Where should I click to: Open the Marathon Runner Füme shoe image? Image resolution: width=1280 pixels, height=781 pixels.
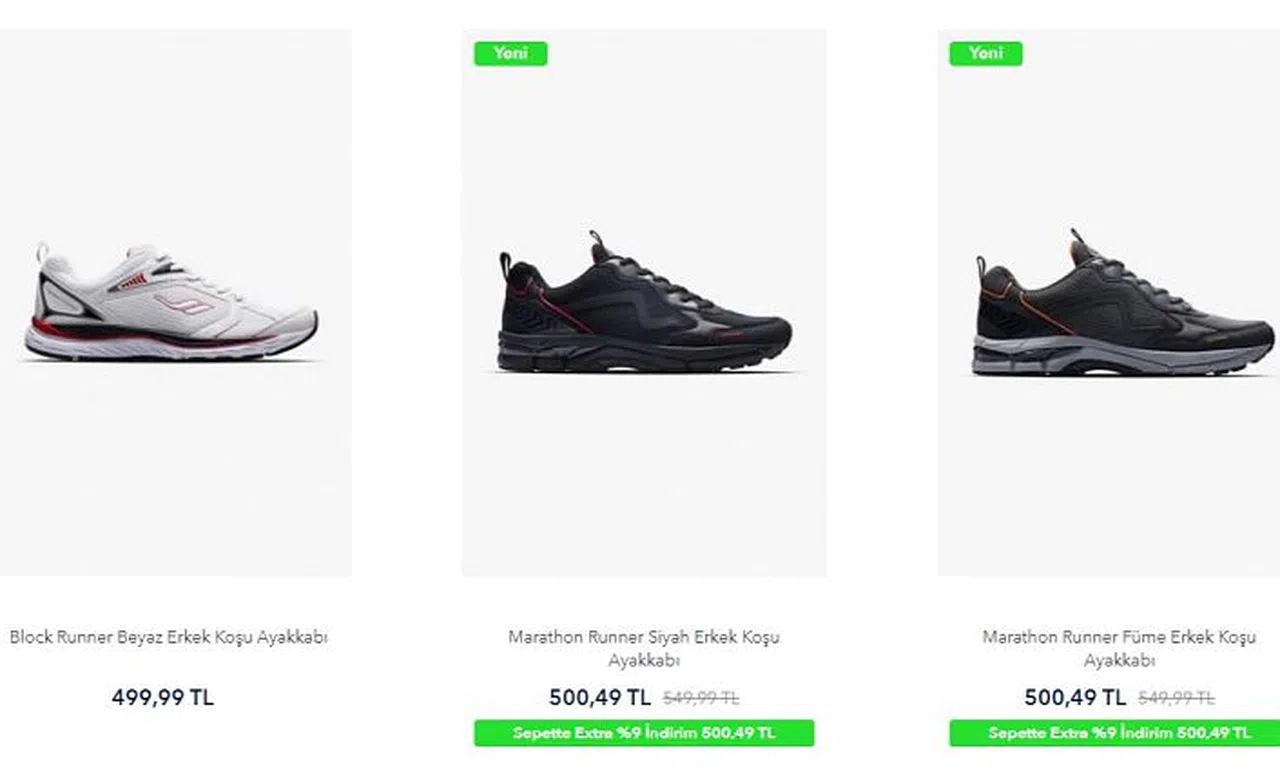[x=1120, y=305]
